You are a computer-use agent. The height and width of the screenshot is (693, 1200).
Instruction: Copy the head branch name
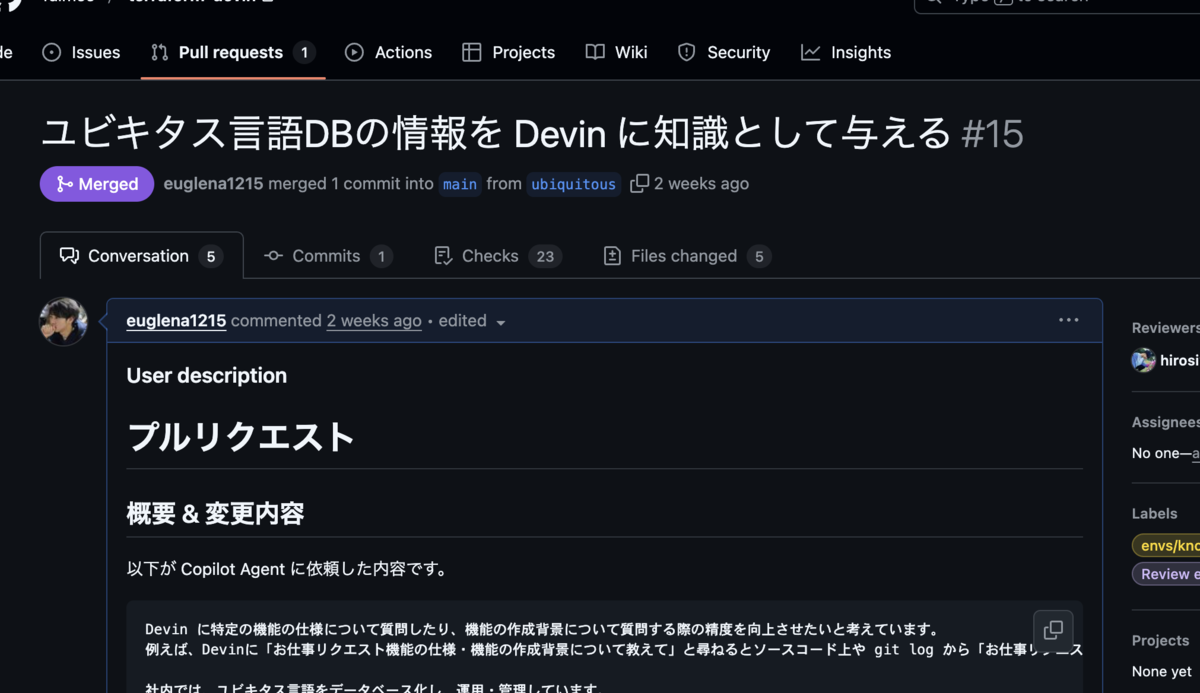(639, 183)
